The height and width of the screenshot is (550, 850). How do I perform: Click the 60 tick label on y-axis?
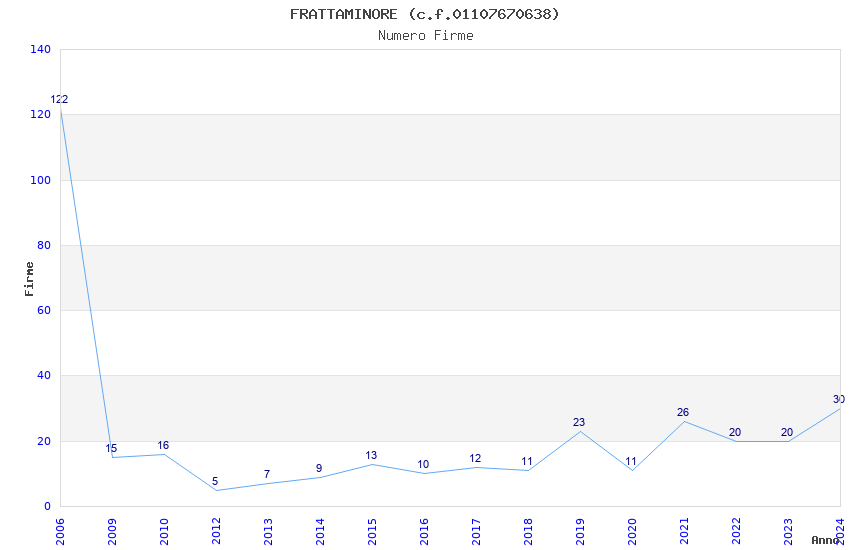tap(44, 310)
